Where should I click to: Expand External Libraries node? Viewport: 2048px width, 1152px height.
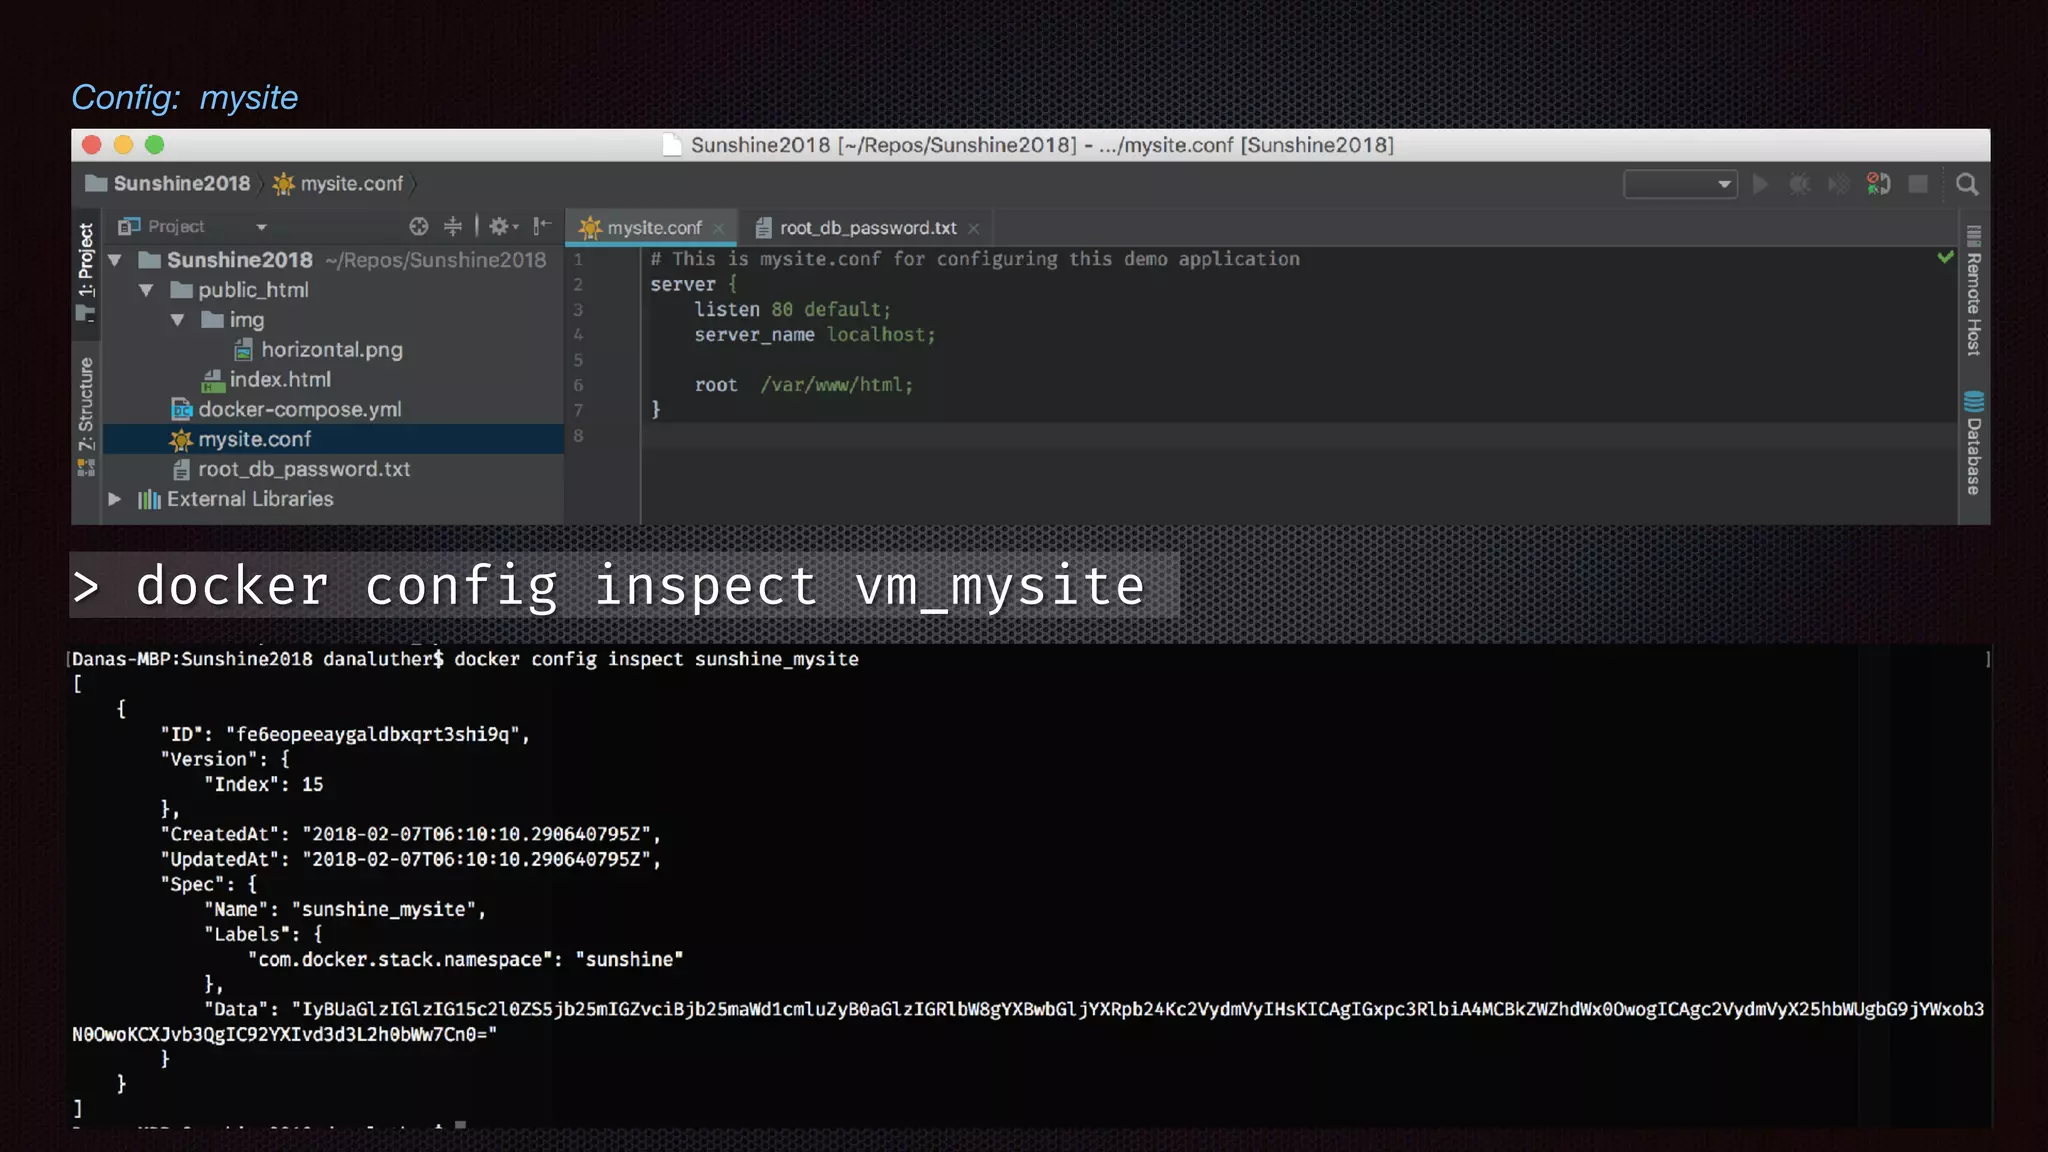click(x=115, y=499)
